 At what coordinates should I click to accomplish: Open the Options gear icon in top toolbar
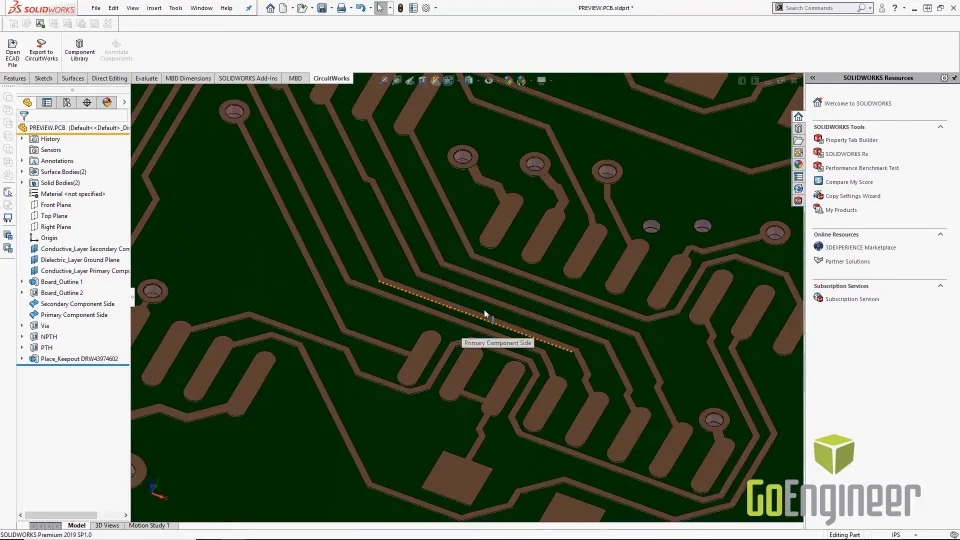click(426, 8)
